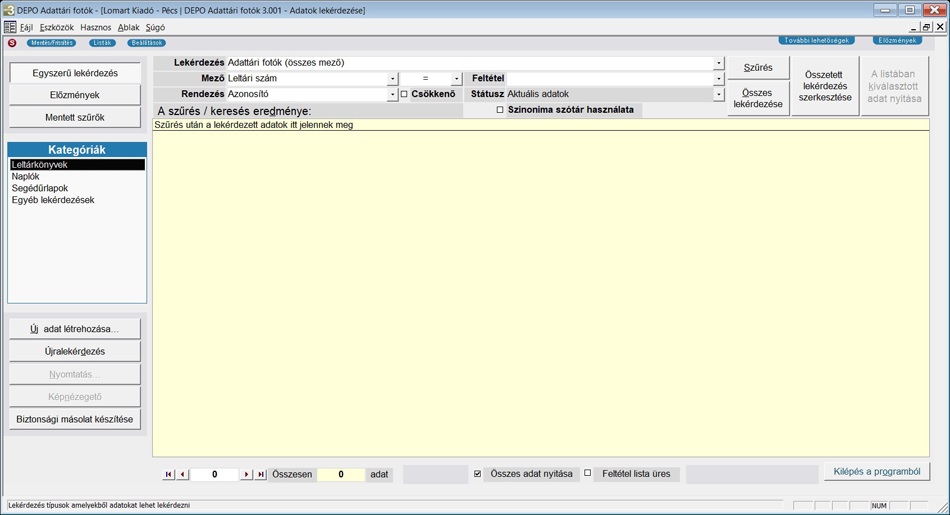Tick Szinonima szótár használata checkbox
This screenshot has height=515, width=950.
pyautogui.click(x=500, y=110)
